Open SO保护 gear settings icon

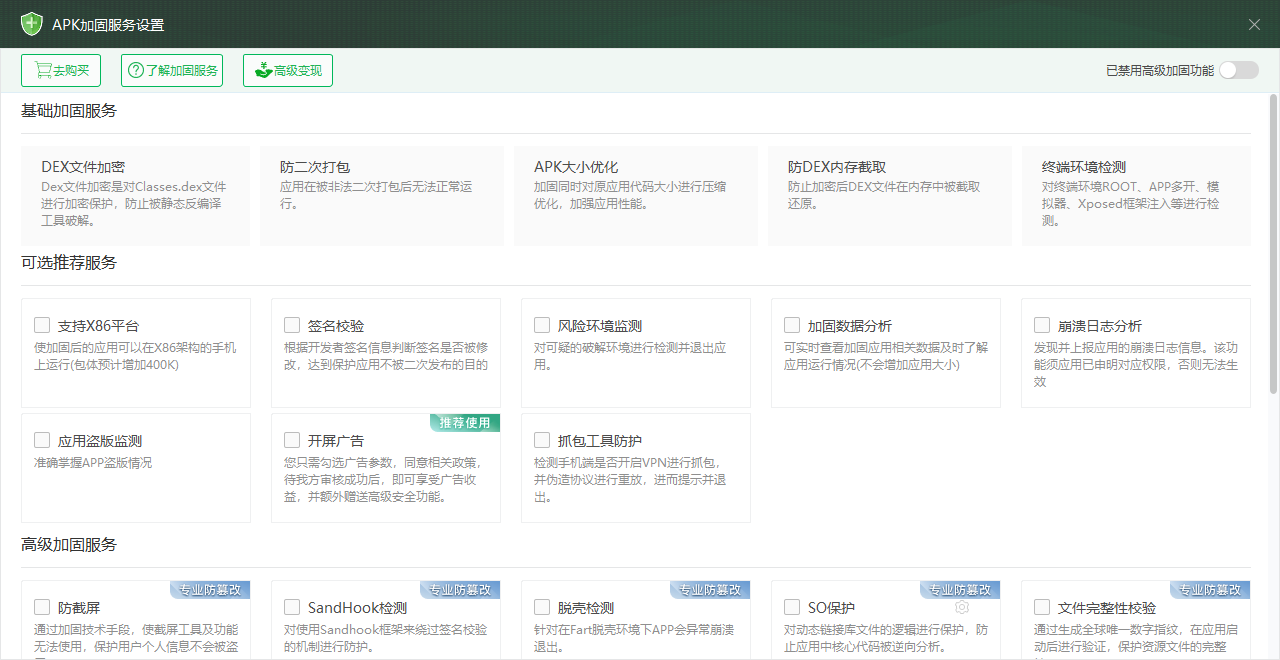click(962, 607)
